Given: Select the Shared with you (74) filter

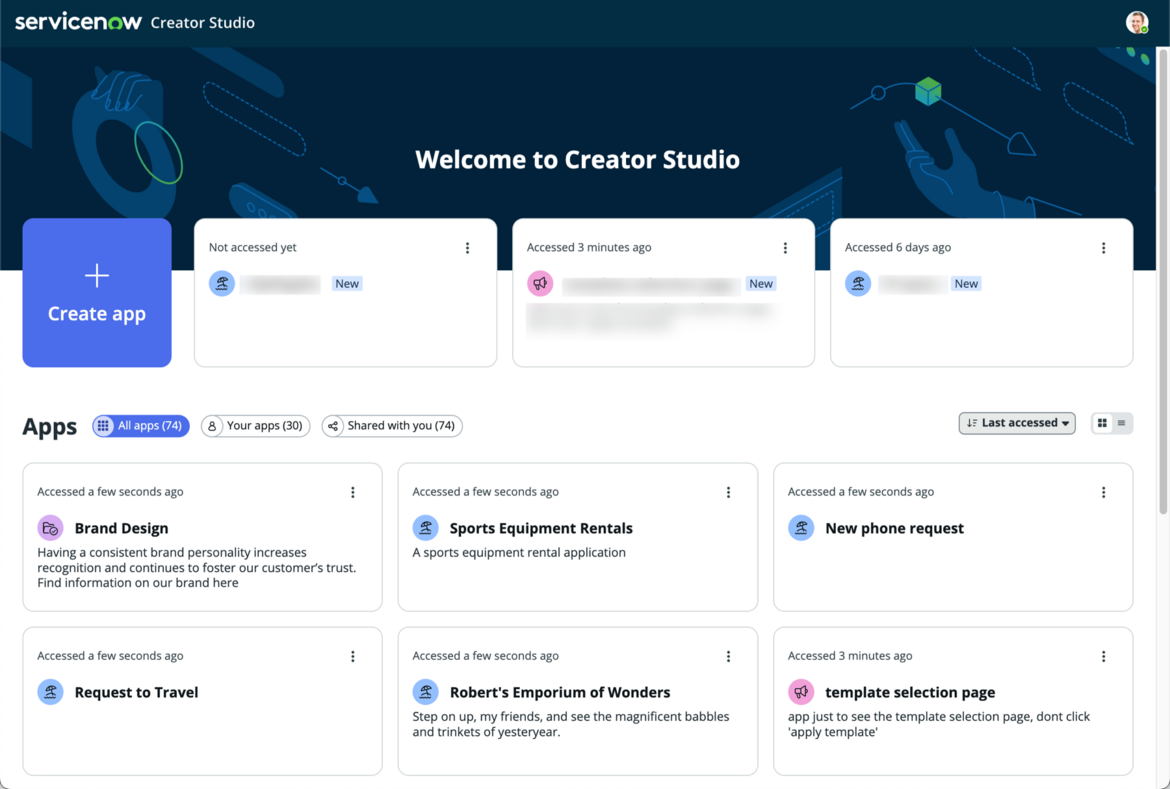Looking at the screenshot, I should click(x=392, y=425).
